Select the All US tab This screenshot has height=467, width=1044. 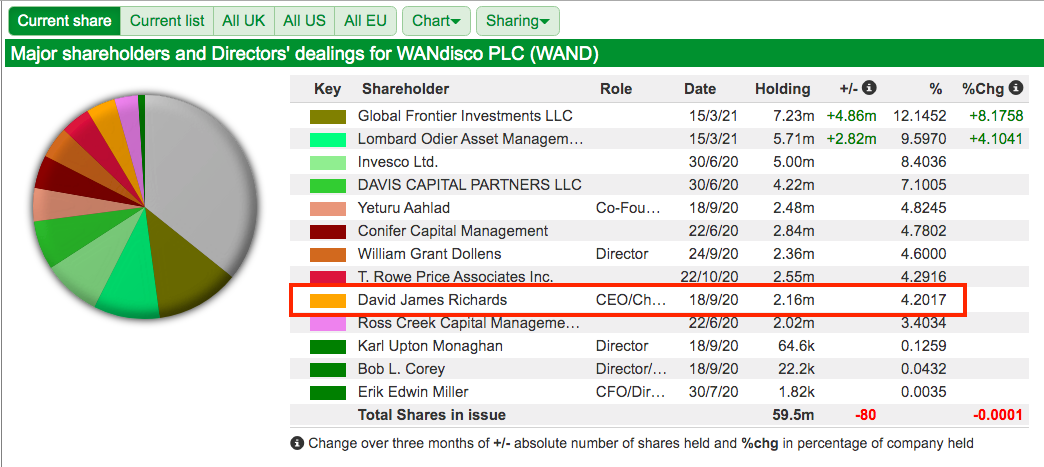304,21
